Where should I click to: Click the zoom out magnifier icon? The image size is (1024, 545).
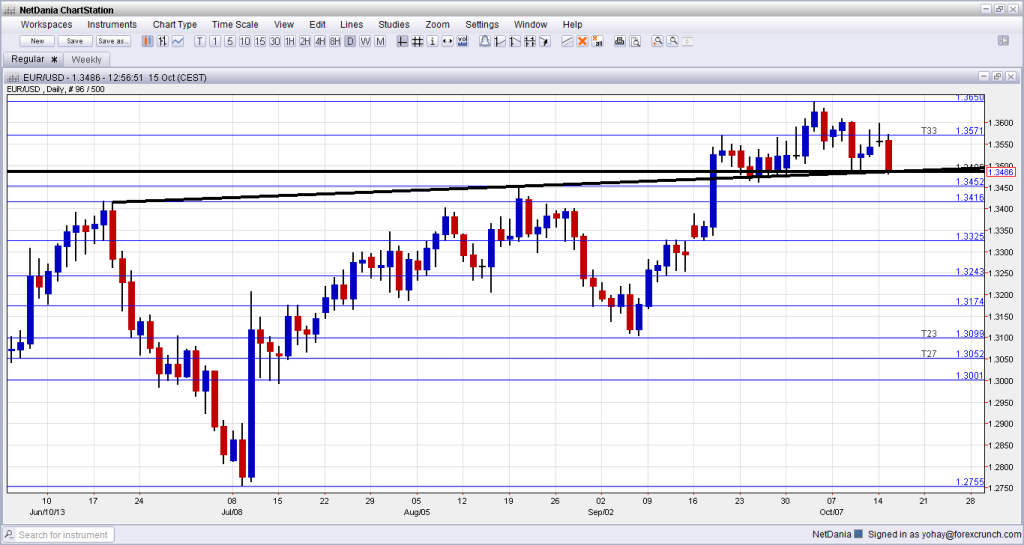point(672,41)
